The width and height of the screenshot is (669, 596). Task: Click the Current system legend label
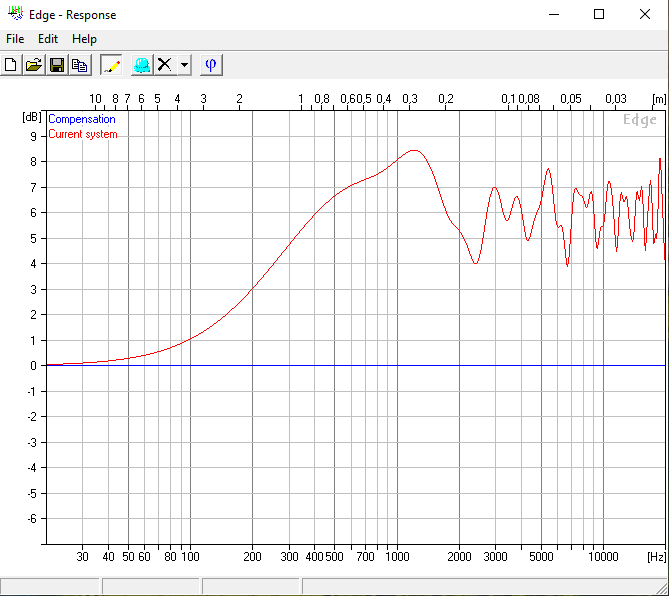(83, 134)
